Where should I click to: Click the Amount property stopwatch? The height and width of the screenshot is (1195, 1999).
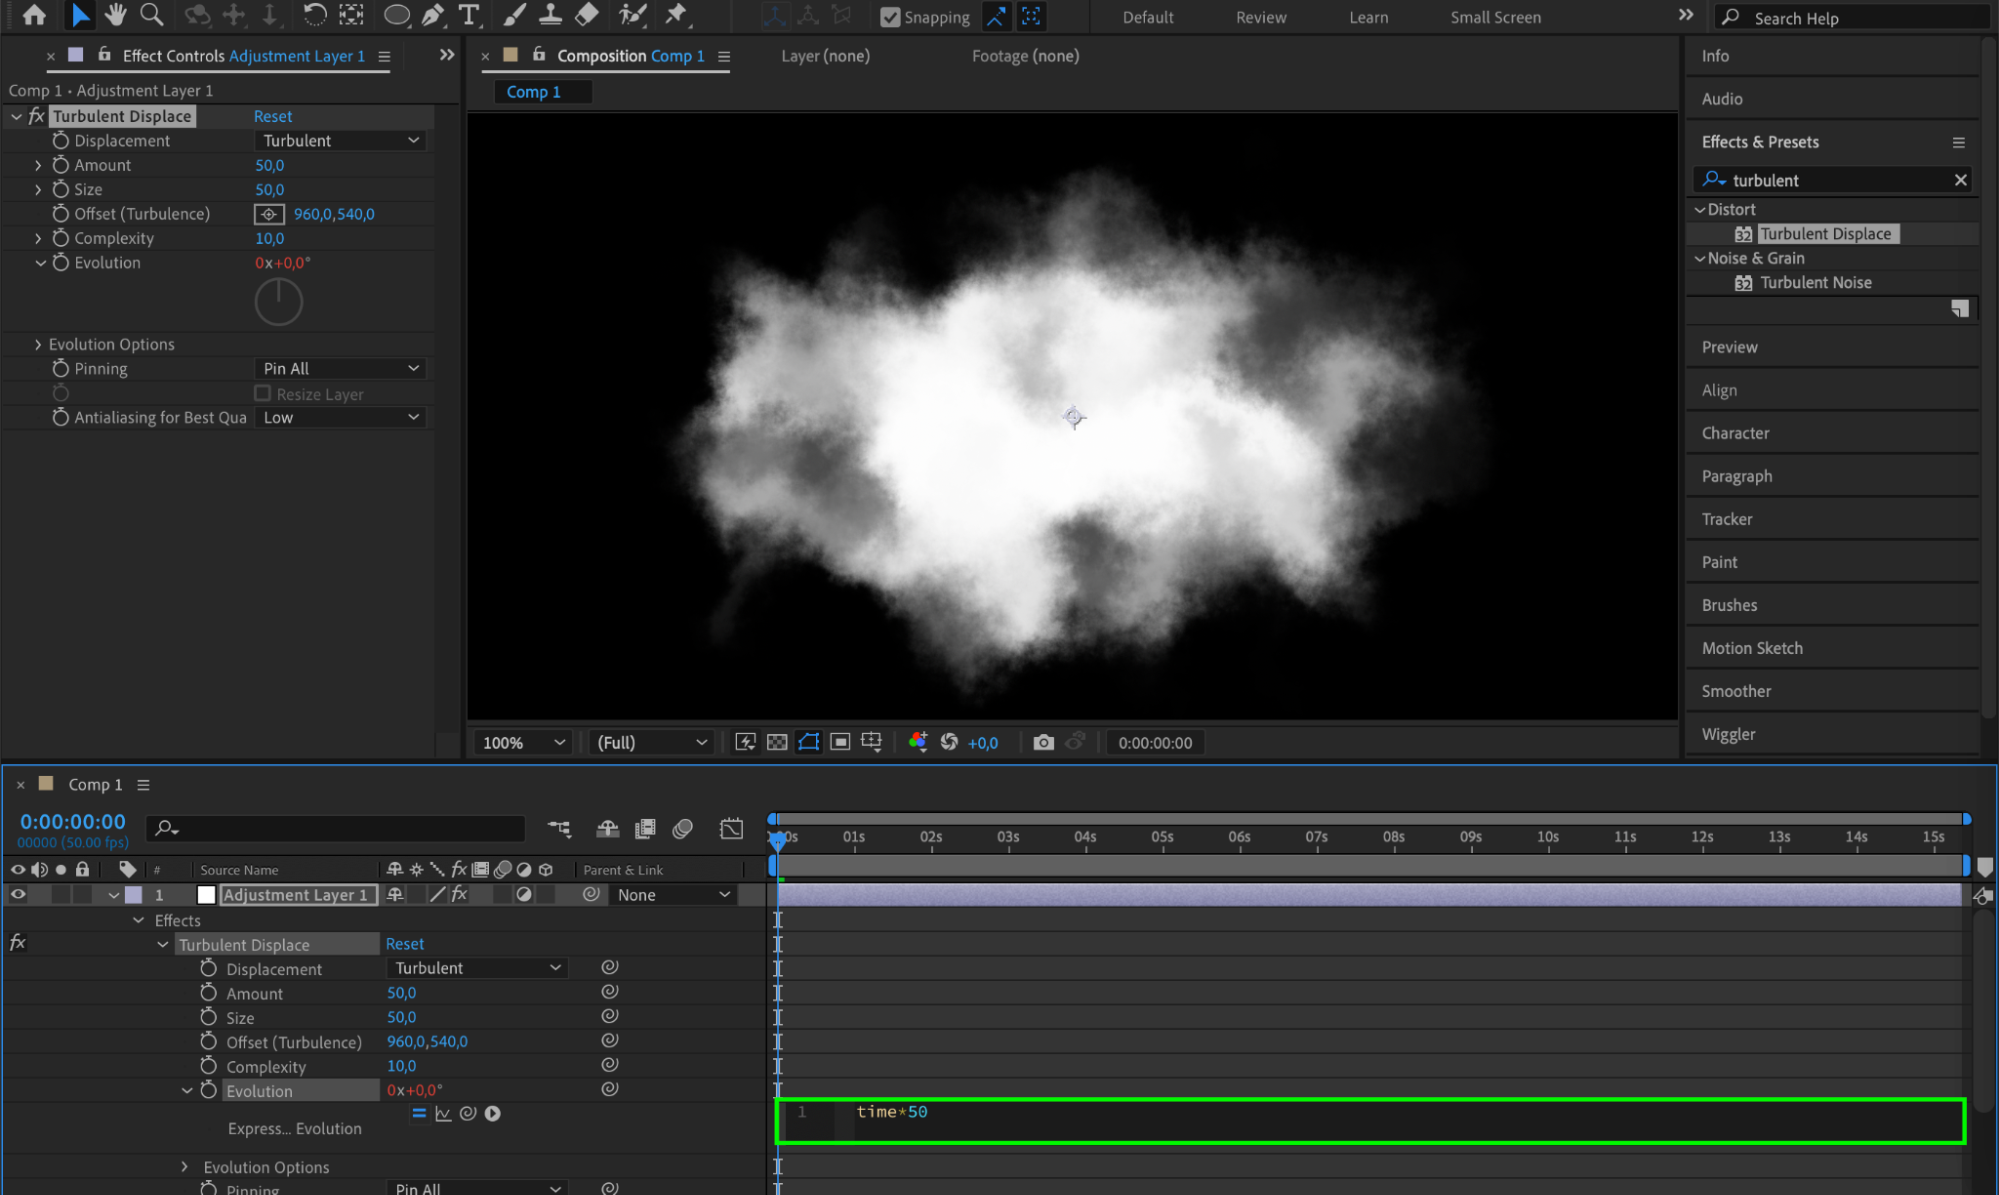[61, 165]
